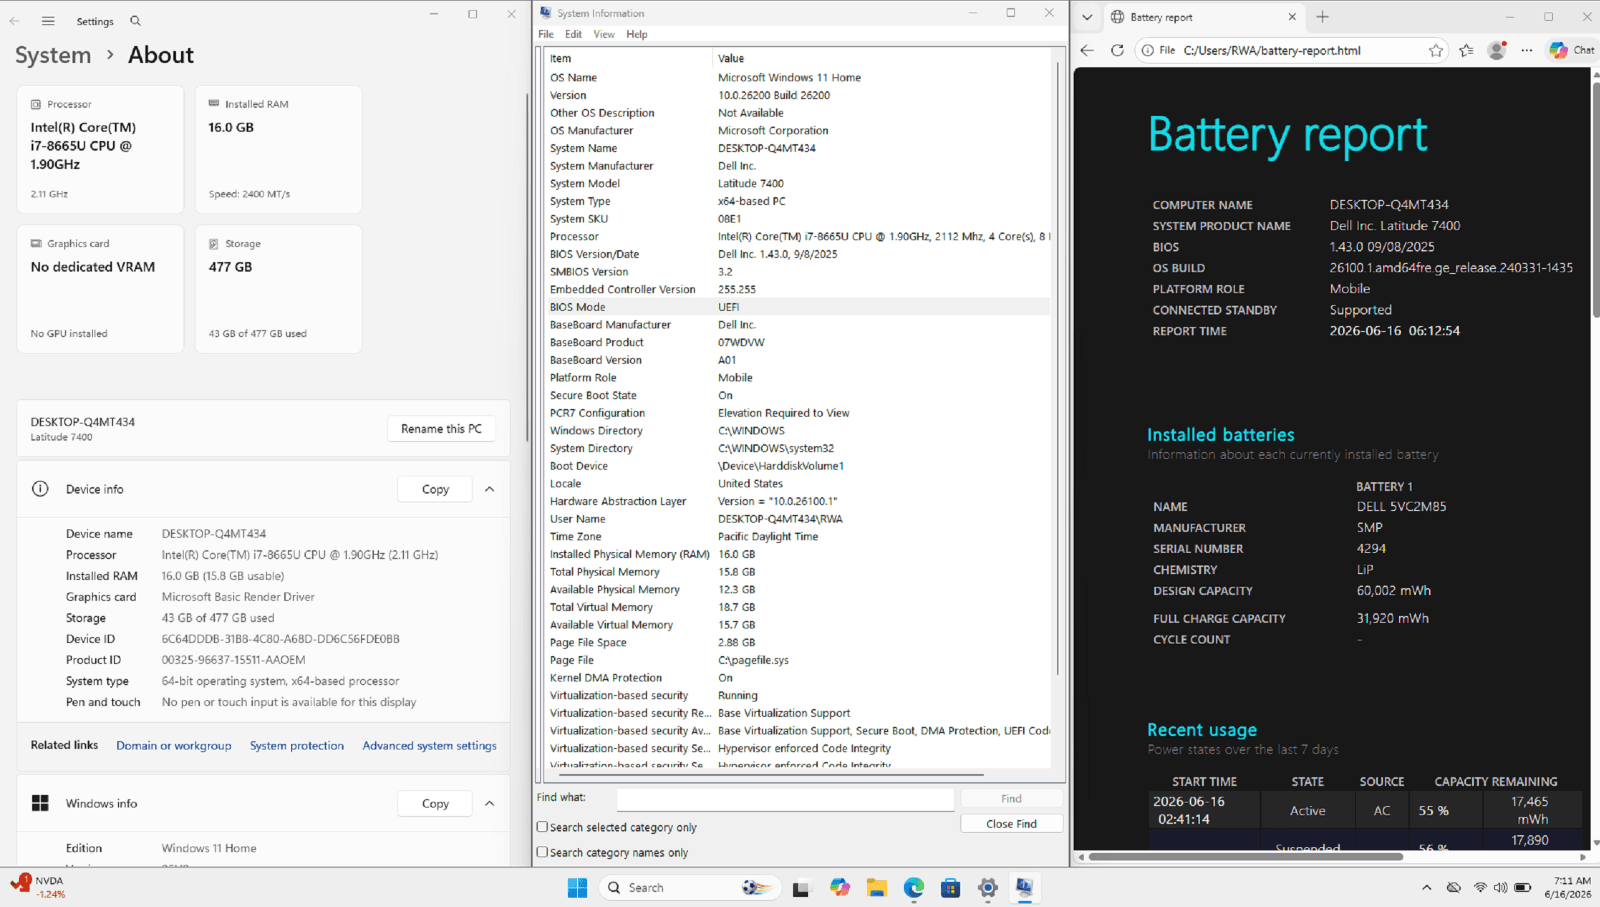
Task: Open Microsoft Store from taskbar
Action: click(x=951, y=888)
